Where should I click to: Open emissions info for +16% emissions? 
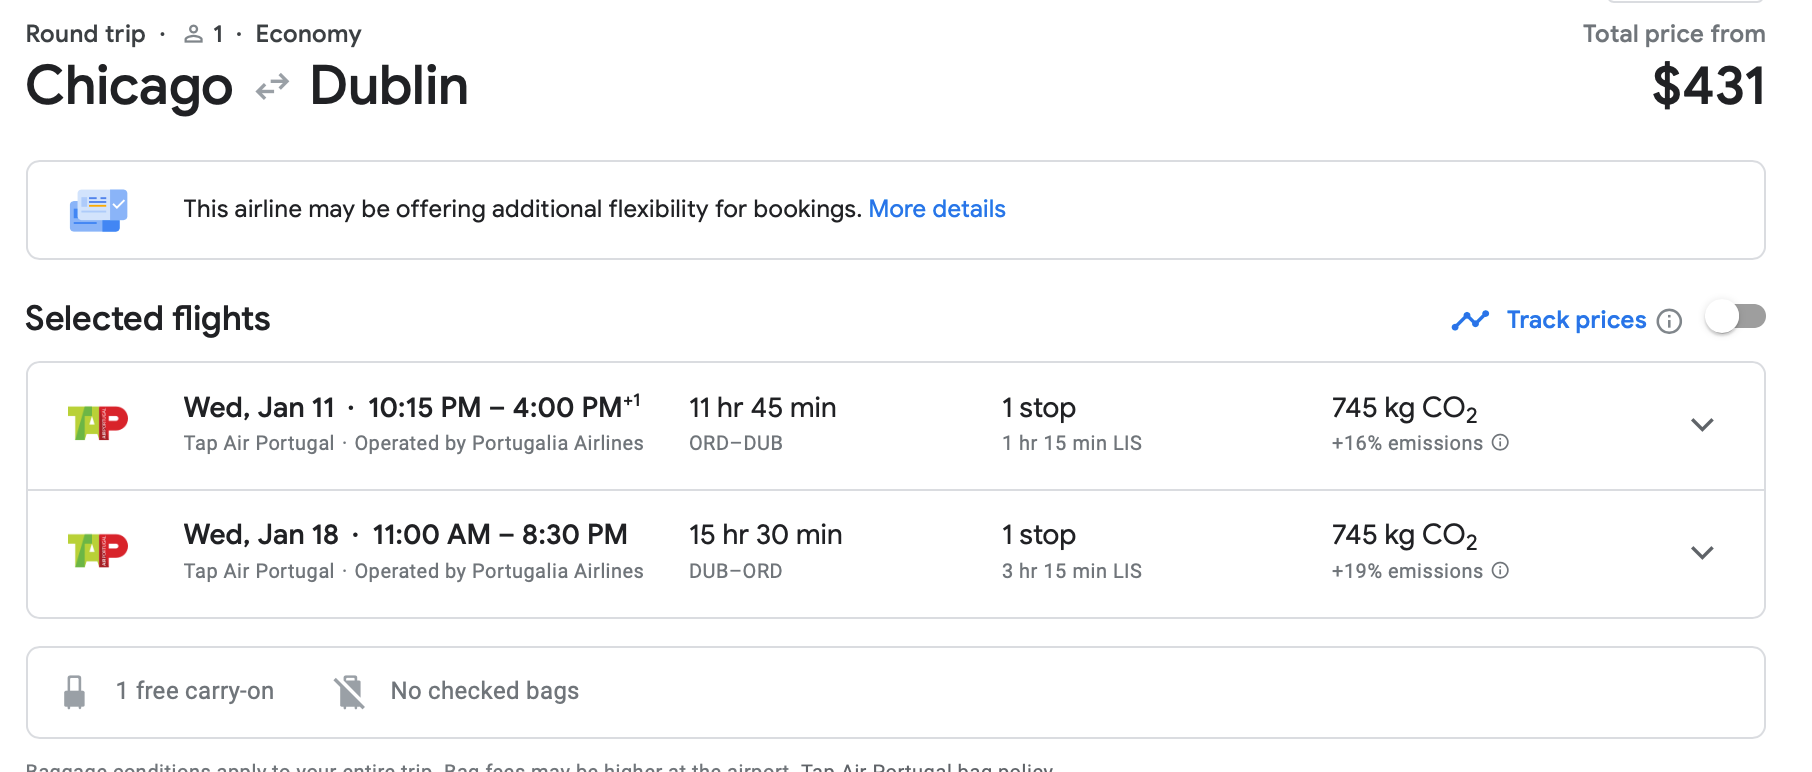pyautogui.click(x=1500, y=443)
